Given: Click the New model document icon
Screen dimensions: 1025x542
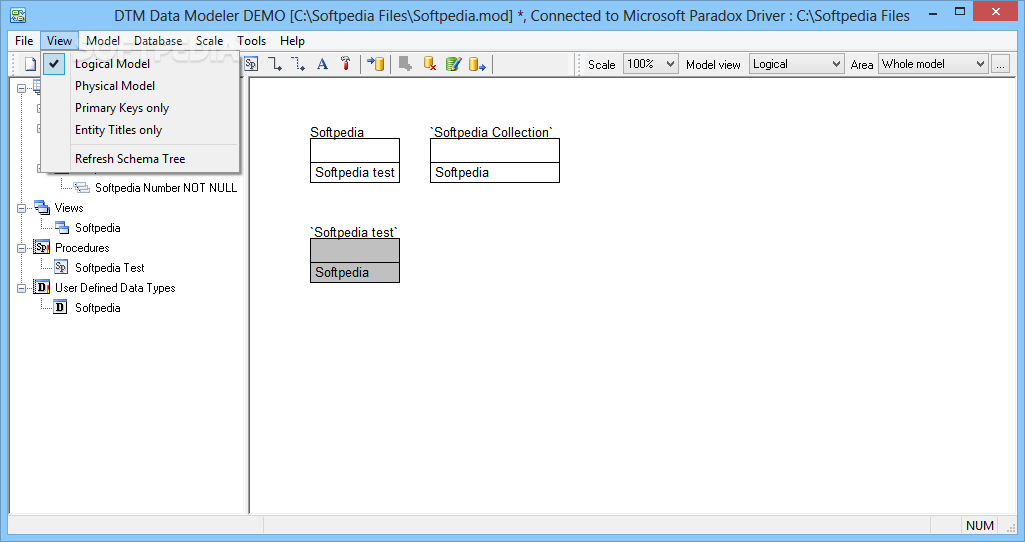Looking at the screenshot, I should [30, 64].
